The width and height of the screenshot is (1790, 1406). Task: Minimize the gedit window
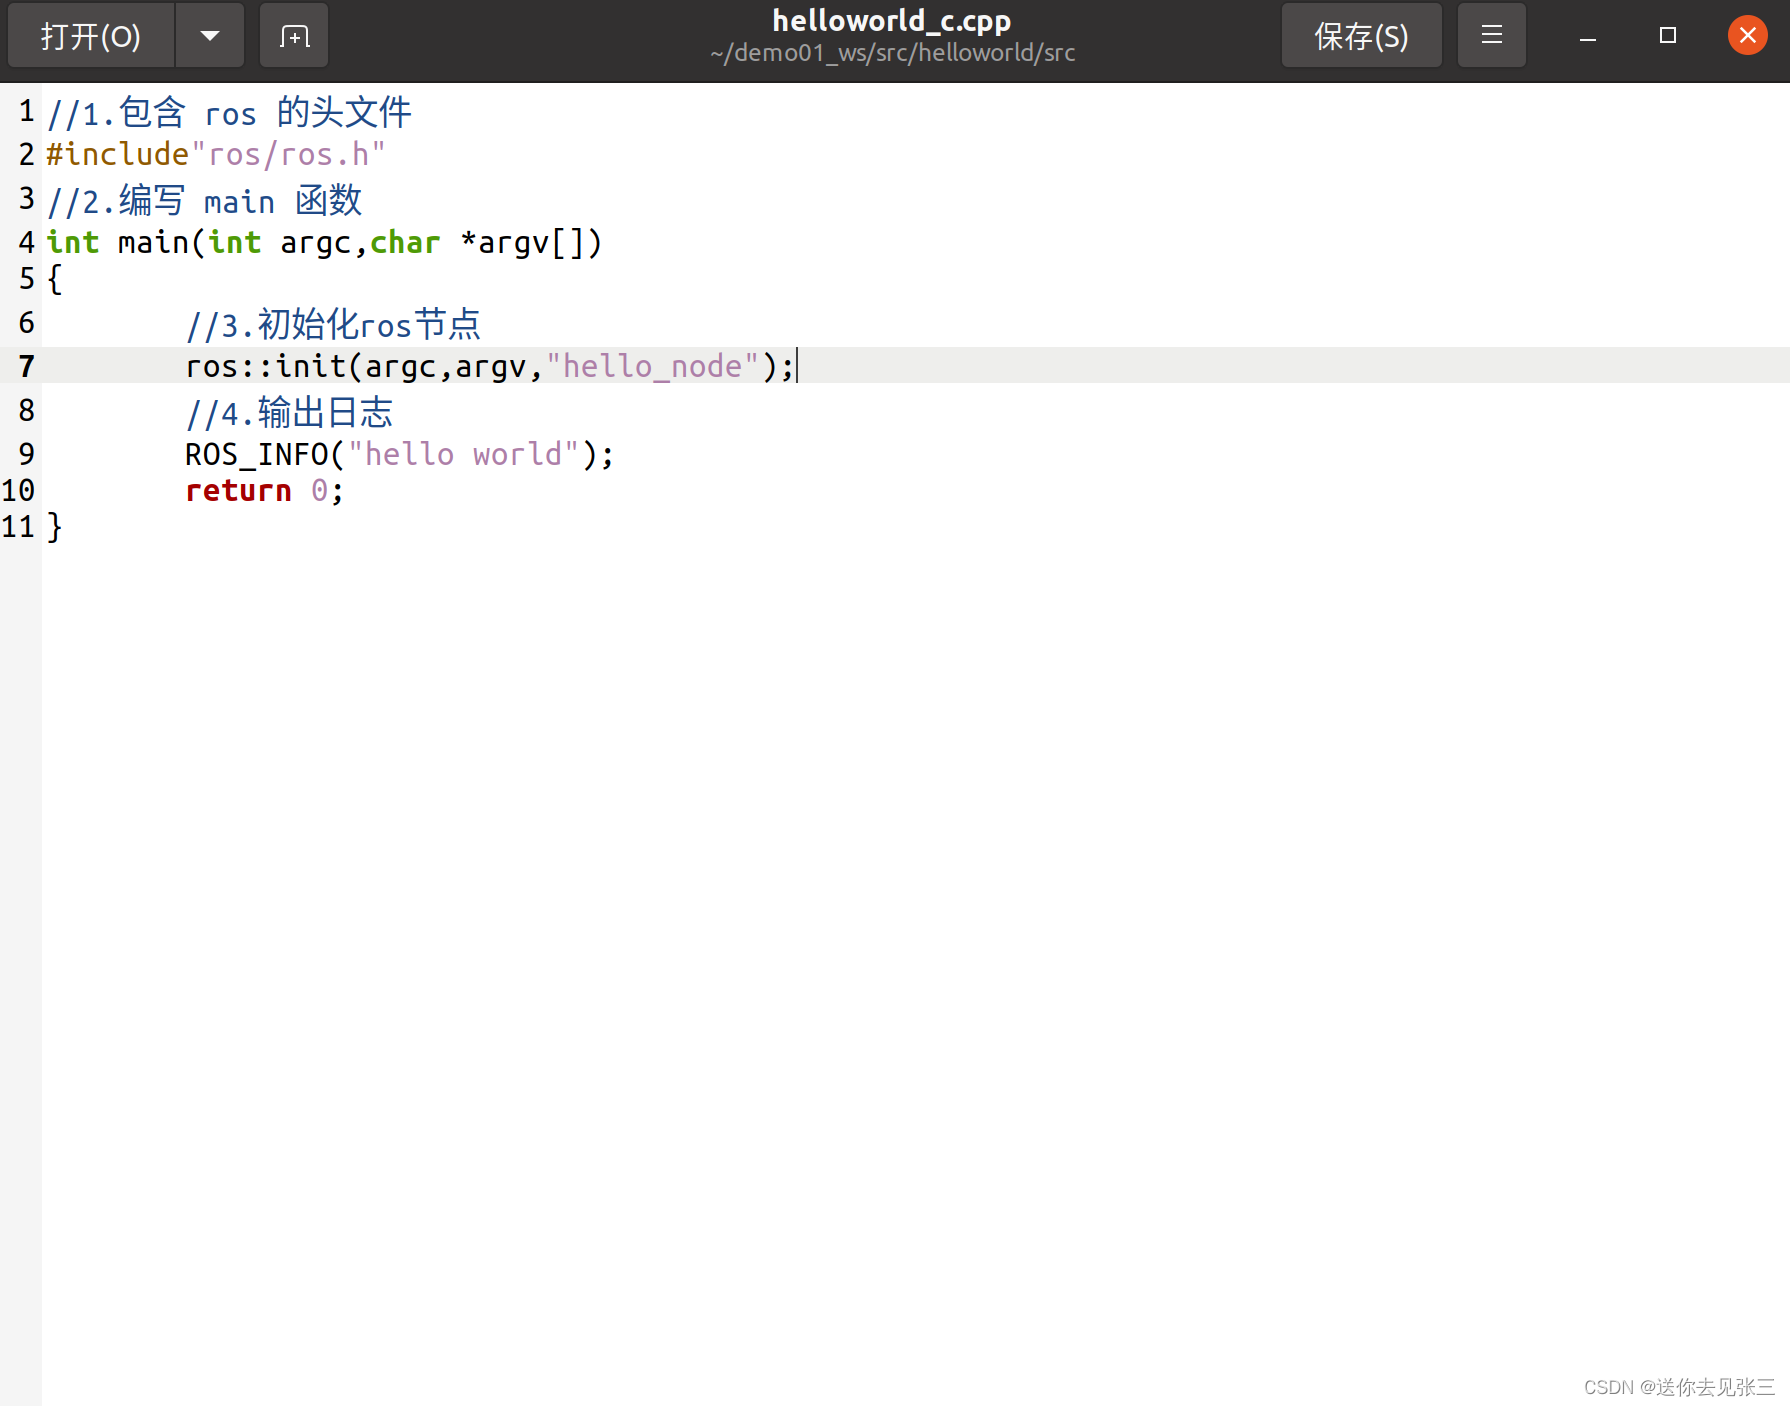tap(1588, 36)
